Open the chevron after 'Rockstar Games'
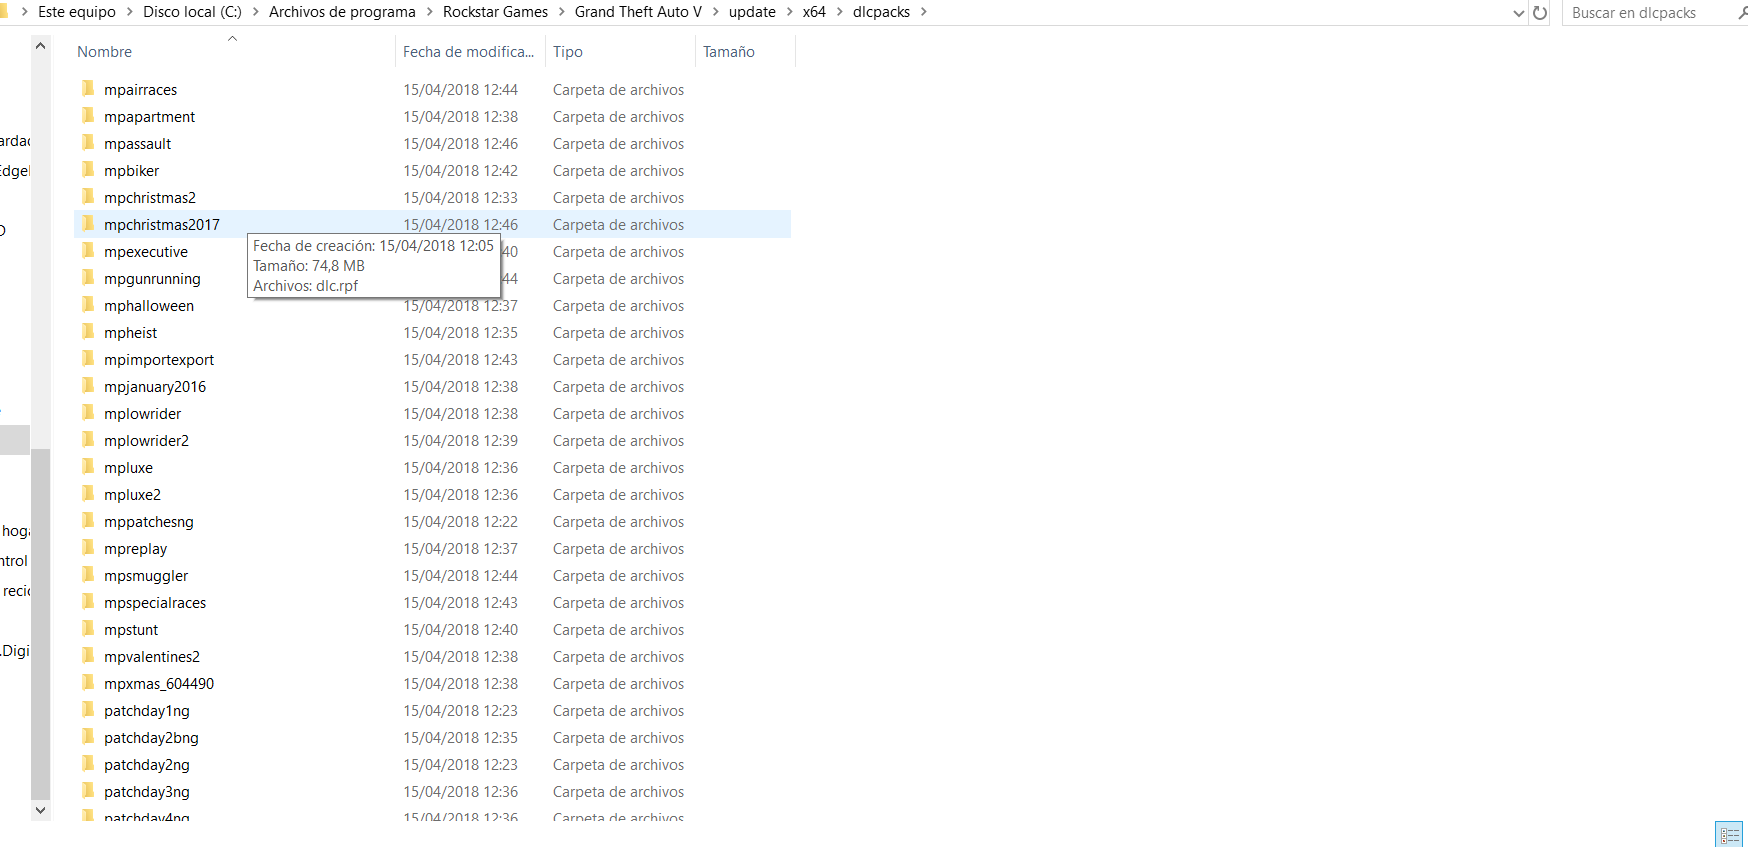 click(561, 12)
